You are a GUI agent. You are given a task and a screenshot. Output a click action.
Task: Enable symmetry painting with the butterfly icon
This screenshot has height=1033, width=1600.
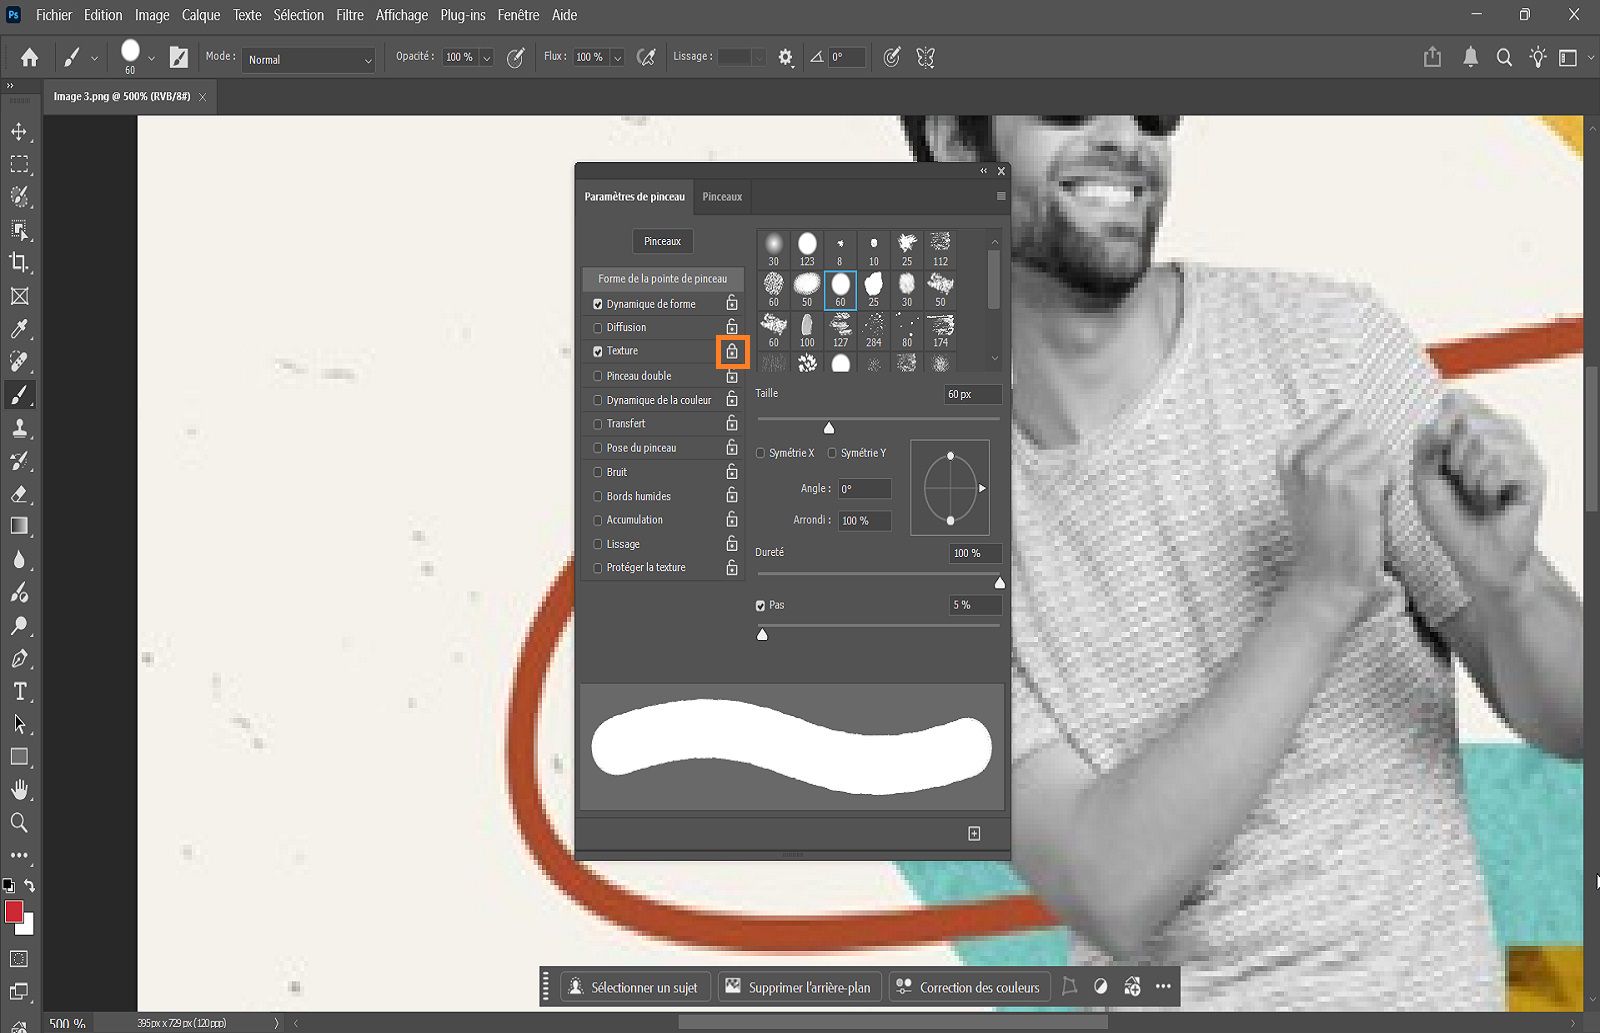925,57
